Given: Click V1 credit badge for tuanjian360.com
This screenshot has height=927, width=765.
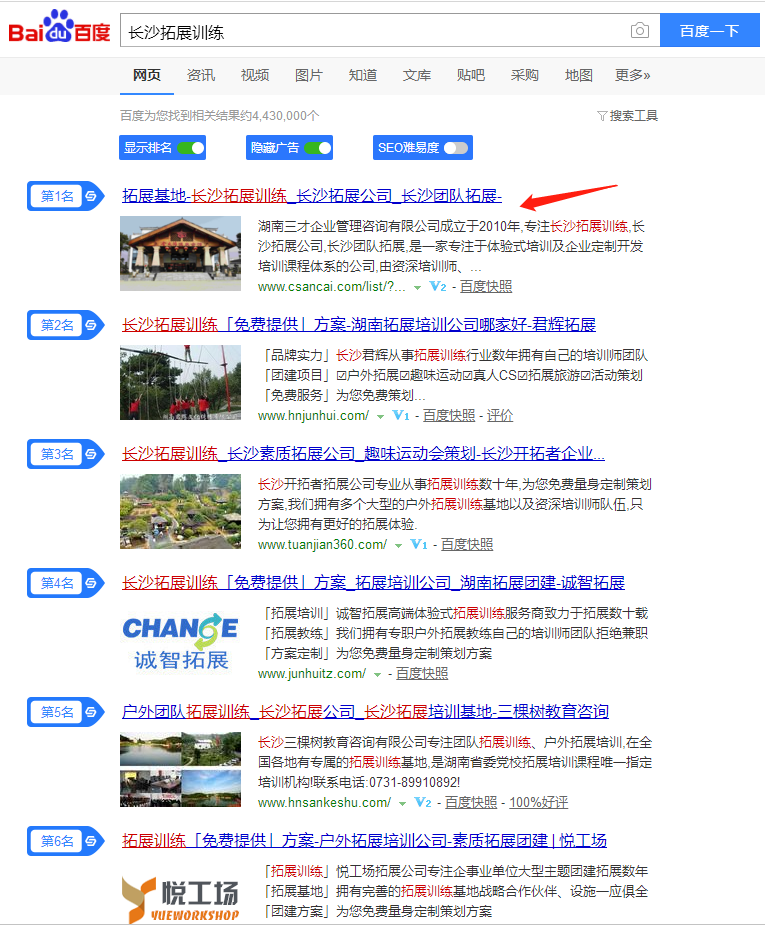Looking at the screenshot, I should 419,544.
